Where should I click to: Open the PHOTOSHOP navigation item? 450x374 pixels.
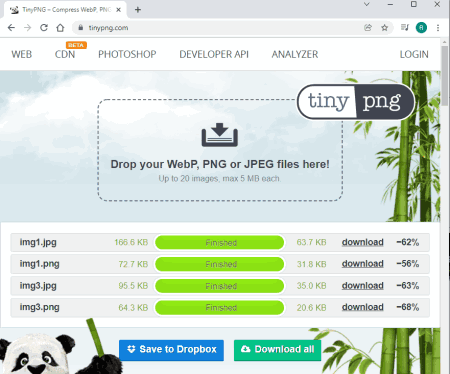coord(127,54)
